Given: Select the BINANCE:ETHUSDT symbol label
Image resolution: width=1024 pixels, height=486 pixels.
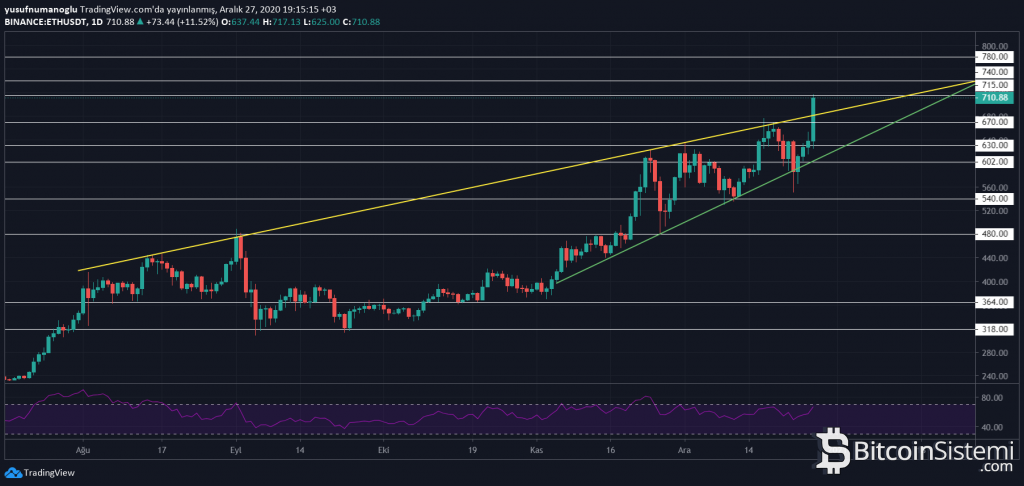Looking at the screenshot, I should (46, 19).
